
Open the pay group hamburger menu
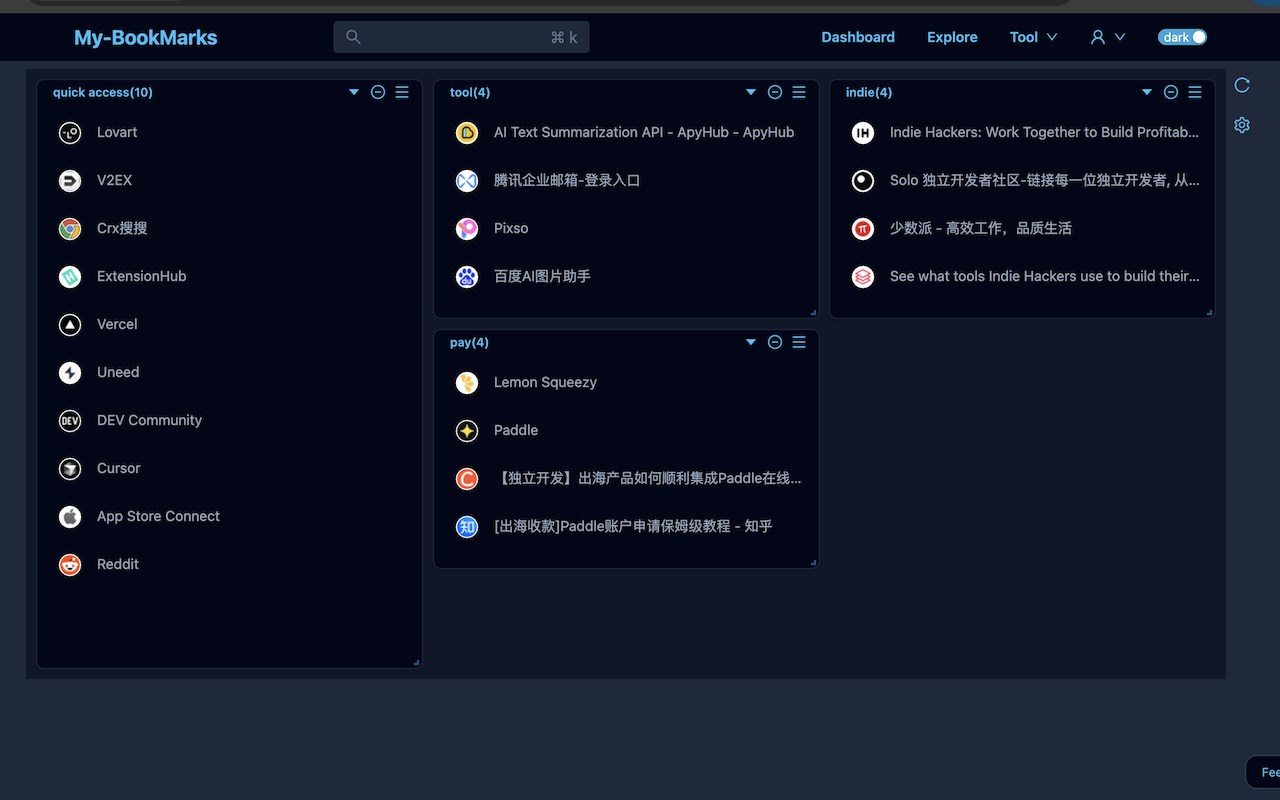(x=799, y=342)
